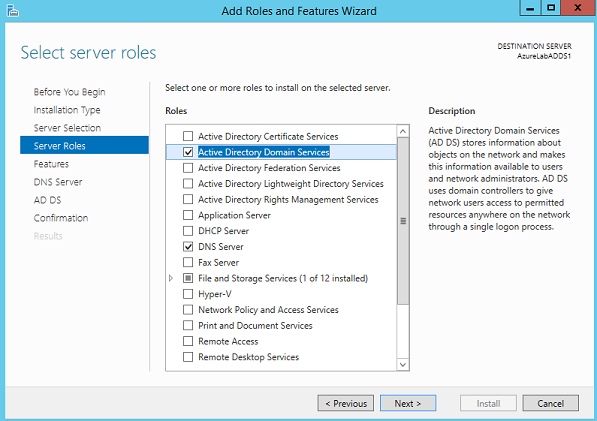Click the wizard icon in the title bar
The image size is (597, 421).
[x=13, y=11]
